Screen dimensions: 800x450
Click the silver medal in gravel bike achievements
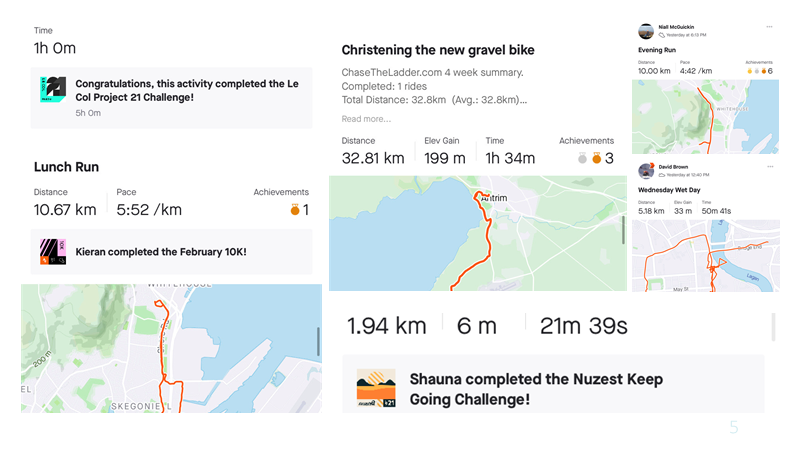click(x=582, y=158)
